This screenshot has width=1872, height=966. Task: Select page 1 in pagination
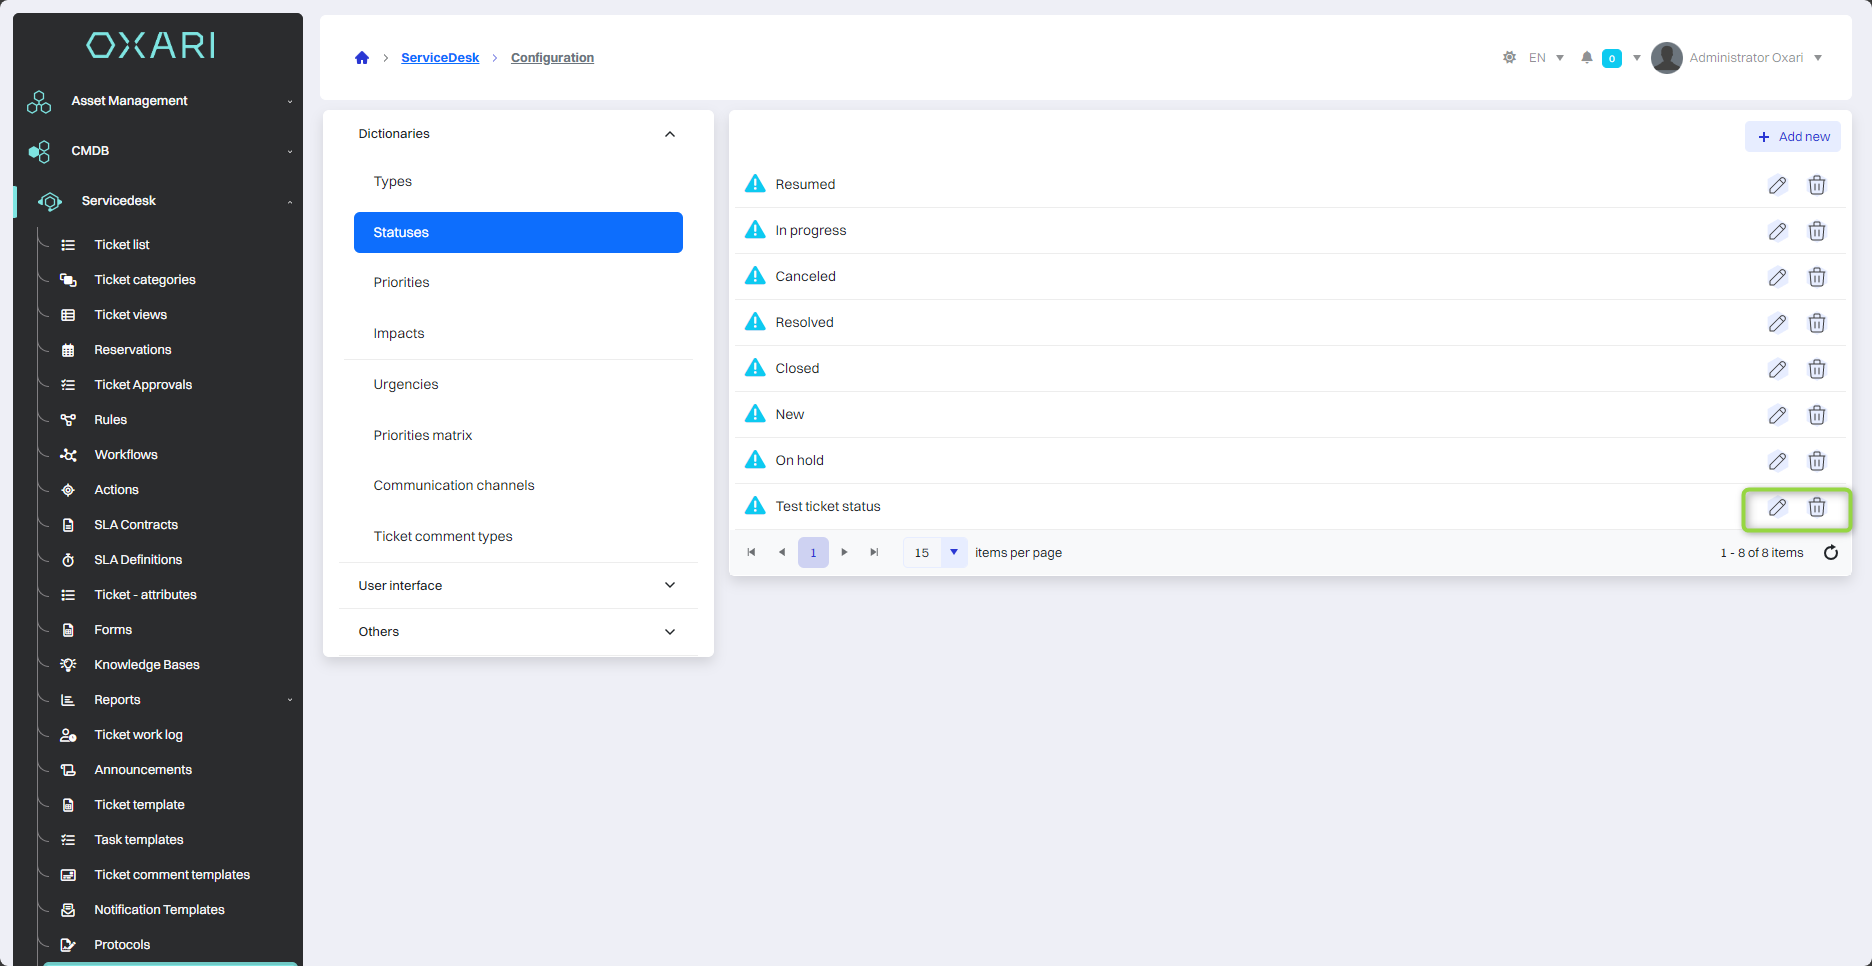coord(813,553)
